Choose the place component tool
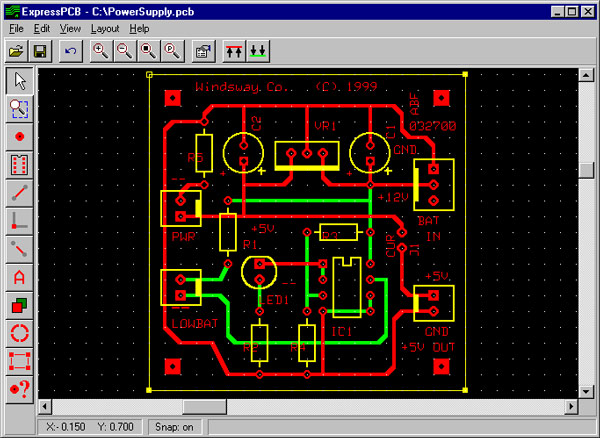 point(19,164)
